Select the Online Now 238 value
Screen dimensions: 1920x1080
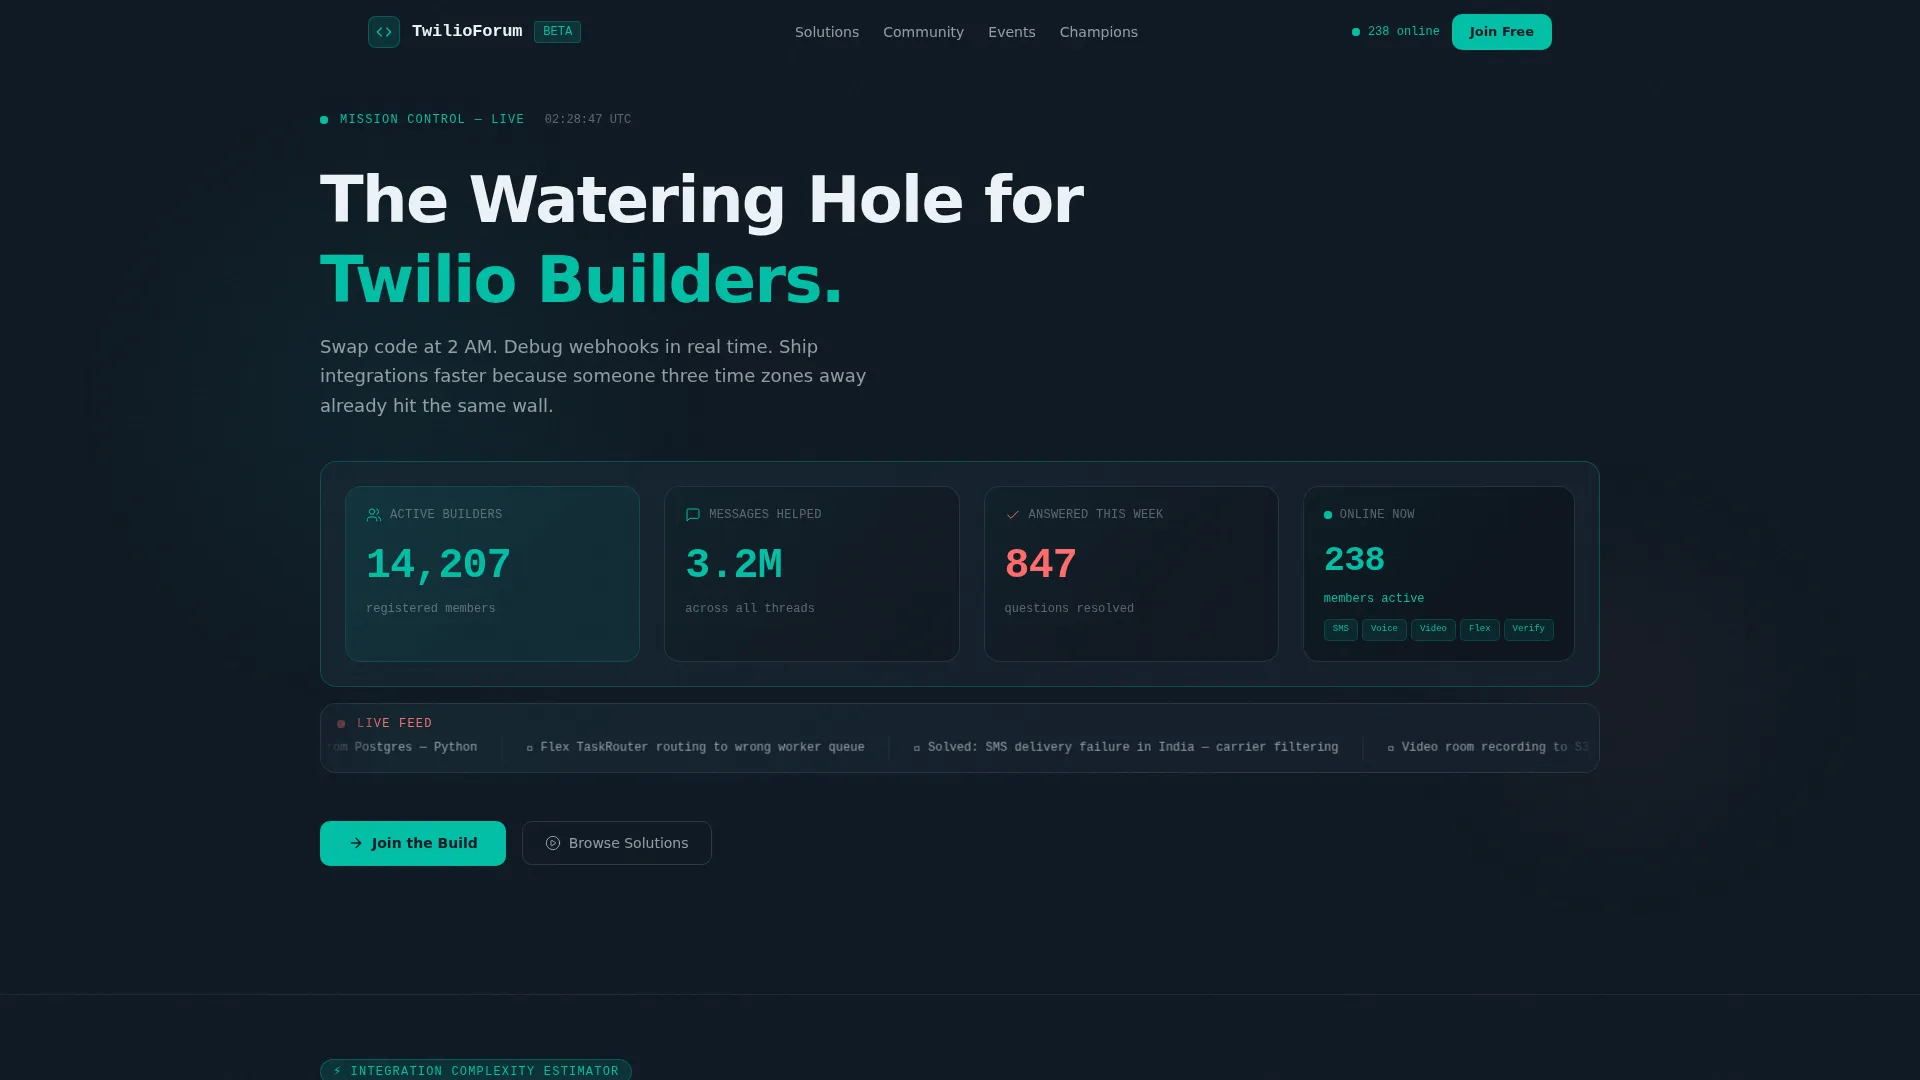coord(1354,560)
